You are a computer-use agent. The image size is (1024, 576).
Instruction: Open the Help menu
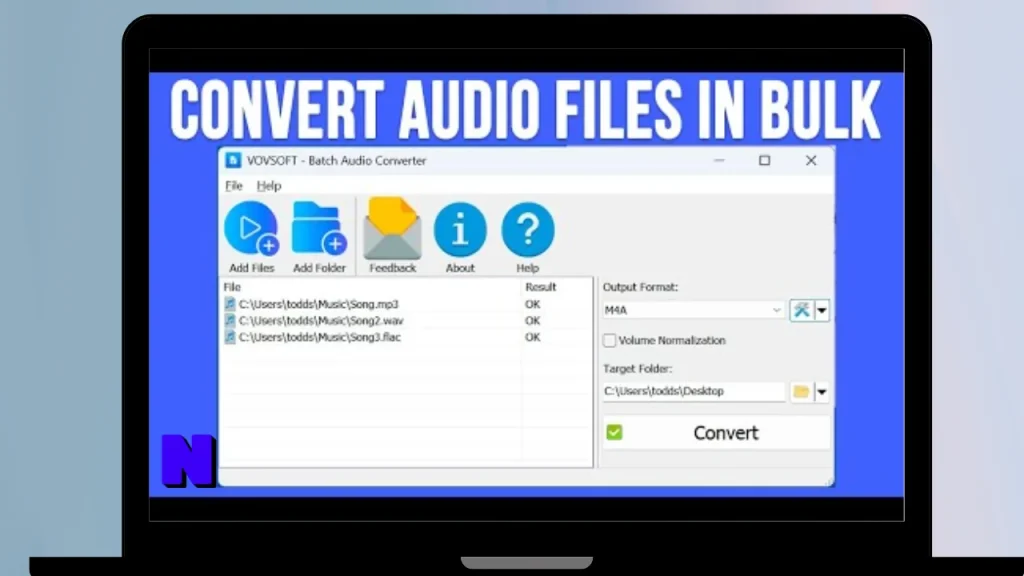pos(268,185)
